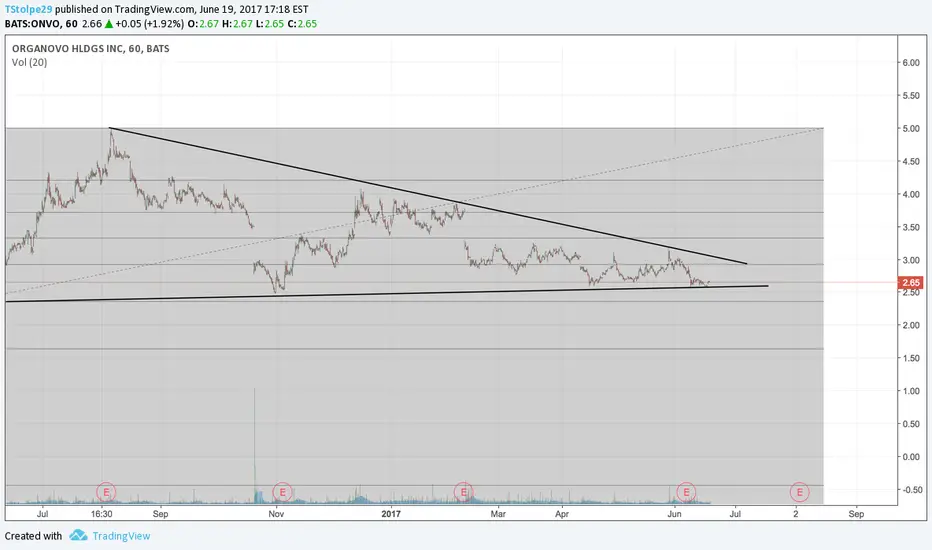Click the +0.05 (+1.92%) change value
Screen dimensions: 932x550
[150, 24]
